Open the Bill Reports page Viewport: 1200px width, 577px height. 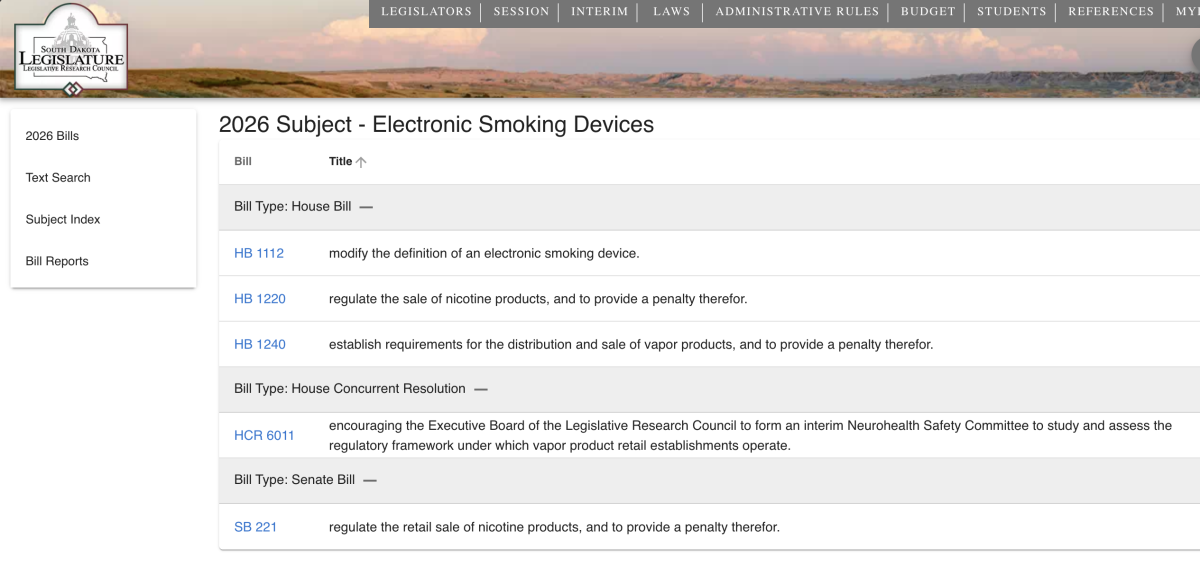57,261
